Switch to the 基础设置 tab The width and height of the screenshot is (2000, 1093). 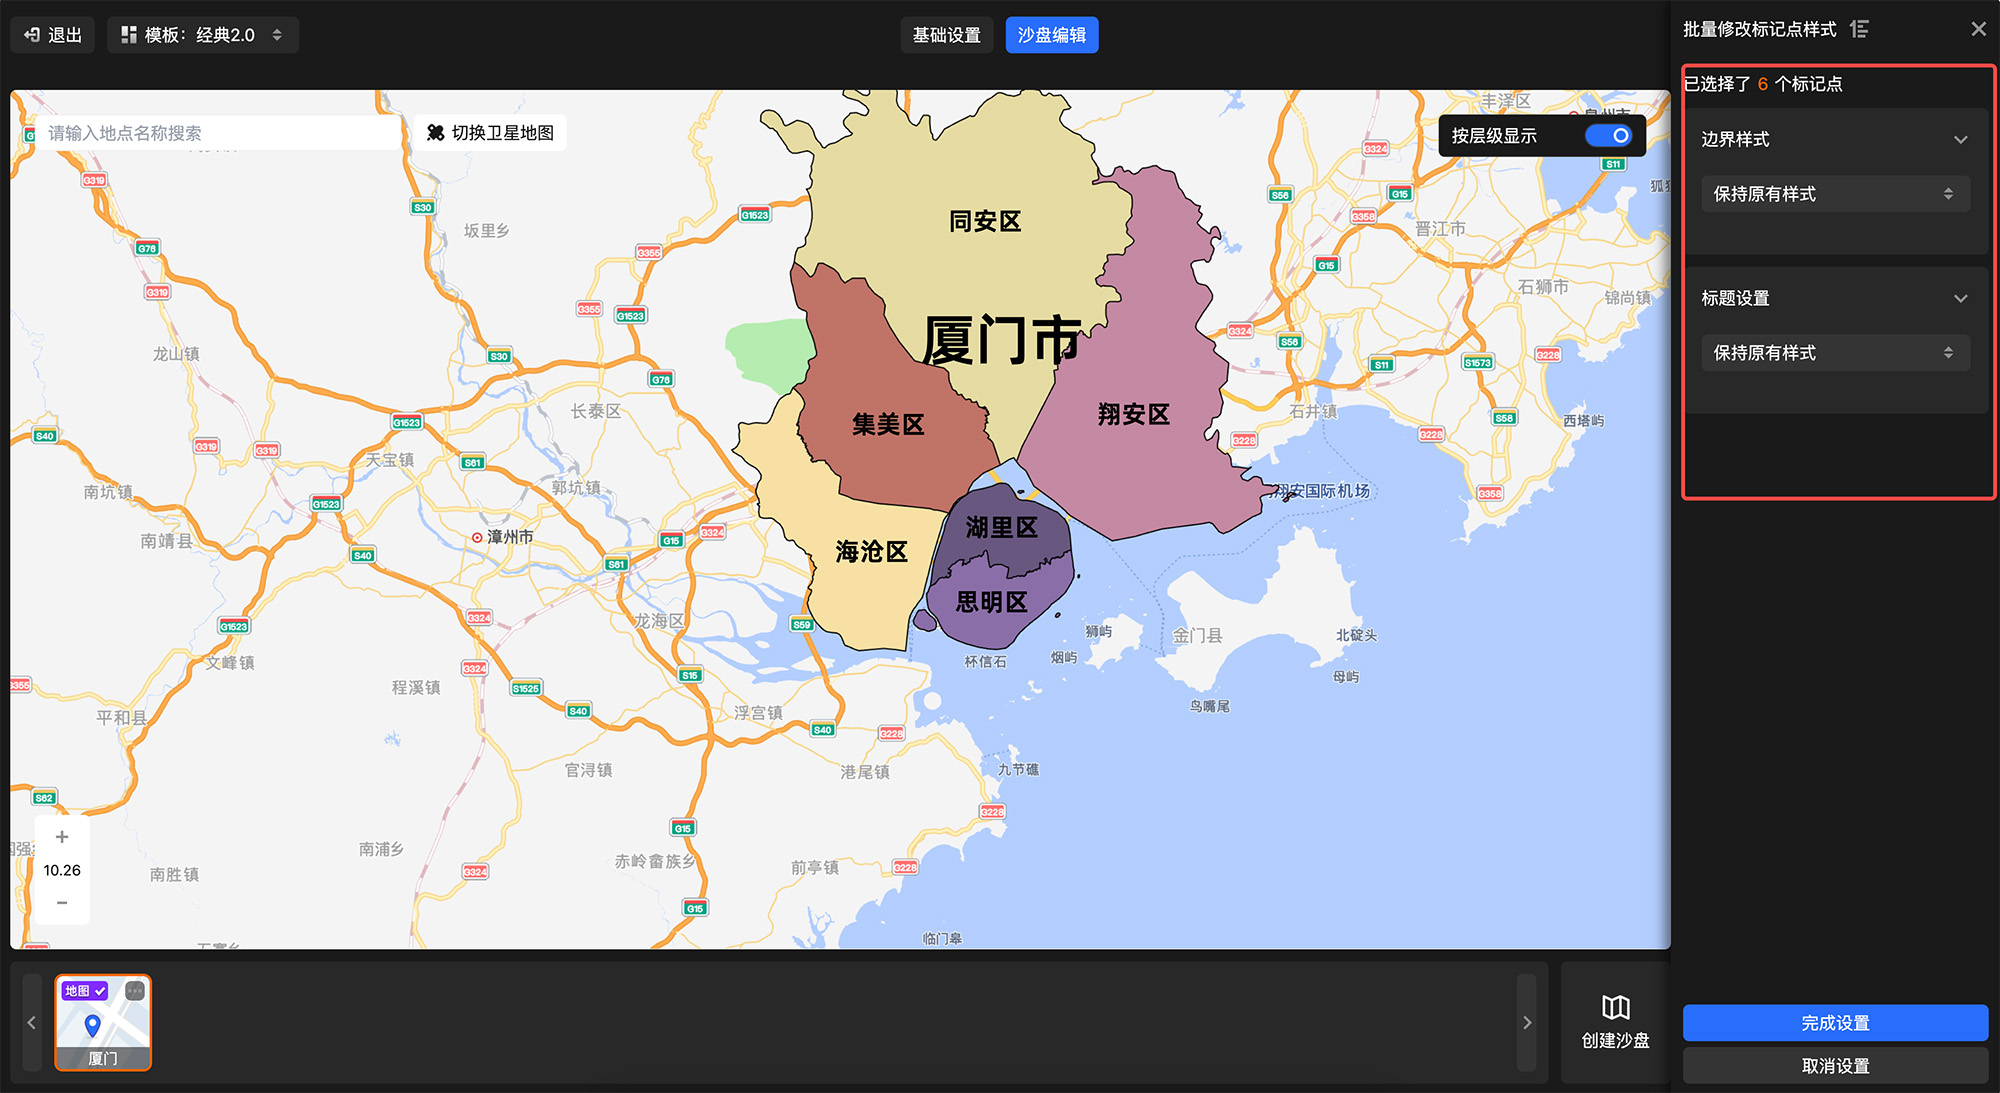tap(946, 35)
